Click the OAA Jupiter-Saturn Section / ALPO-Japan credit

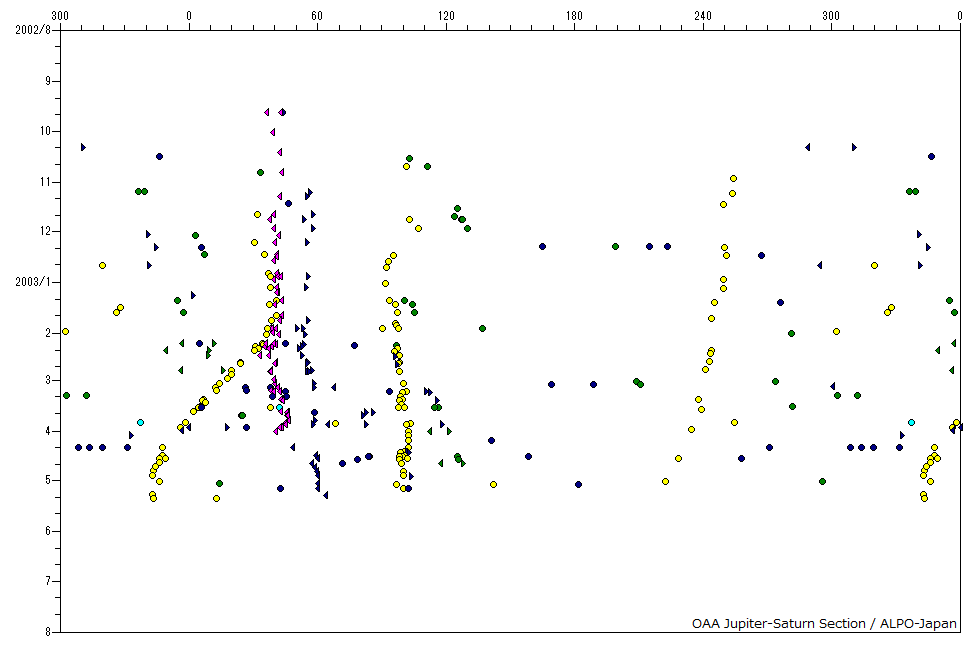(824, 623)
